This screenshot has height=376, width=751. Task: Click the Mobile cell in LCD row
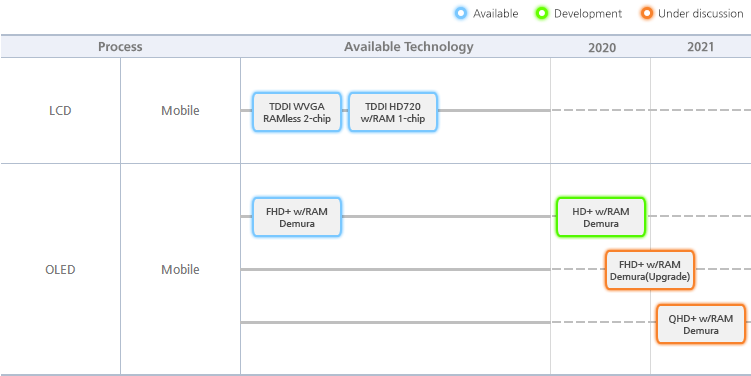tap(180, 111)
